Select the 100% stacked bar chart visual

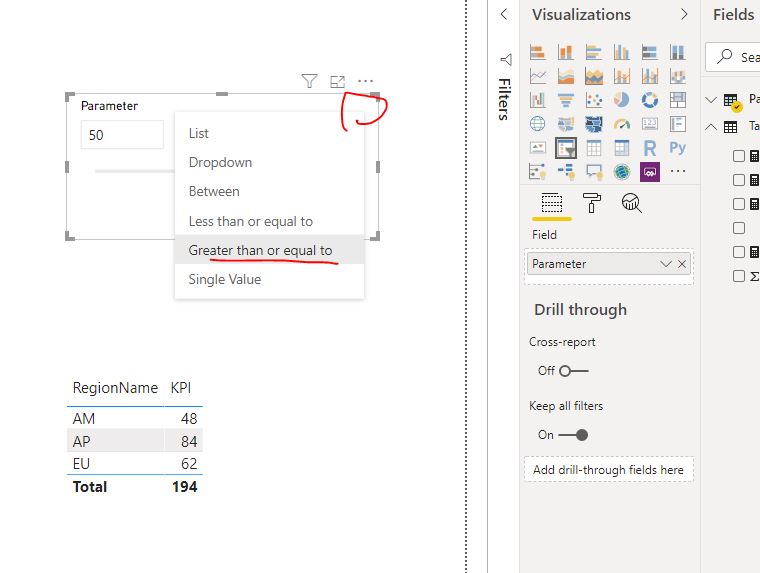pyautogui.click(x=649, y=52)
